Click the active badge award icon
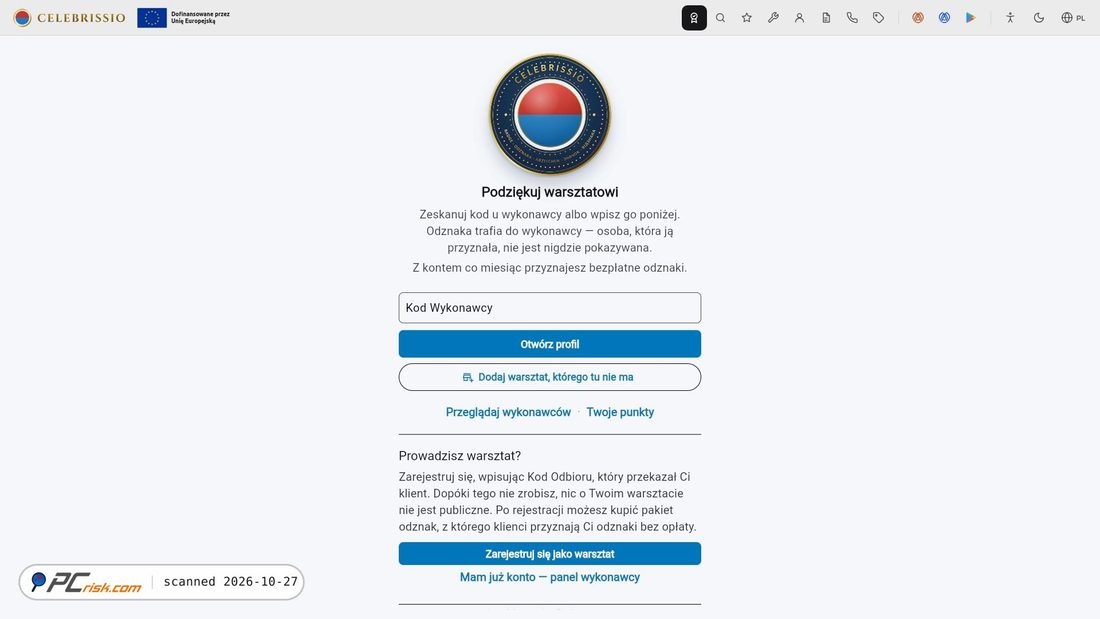1100x619 pixels. tap(694, 18)
